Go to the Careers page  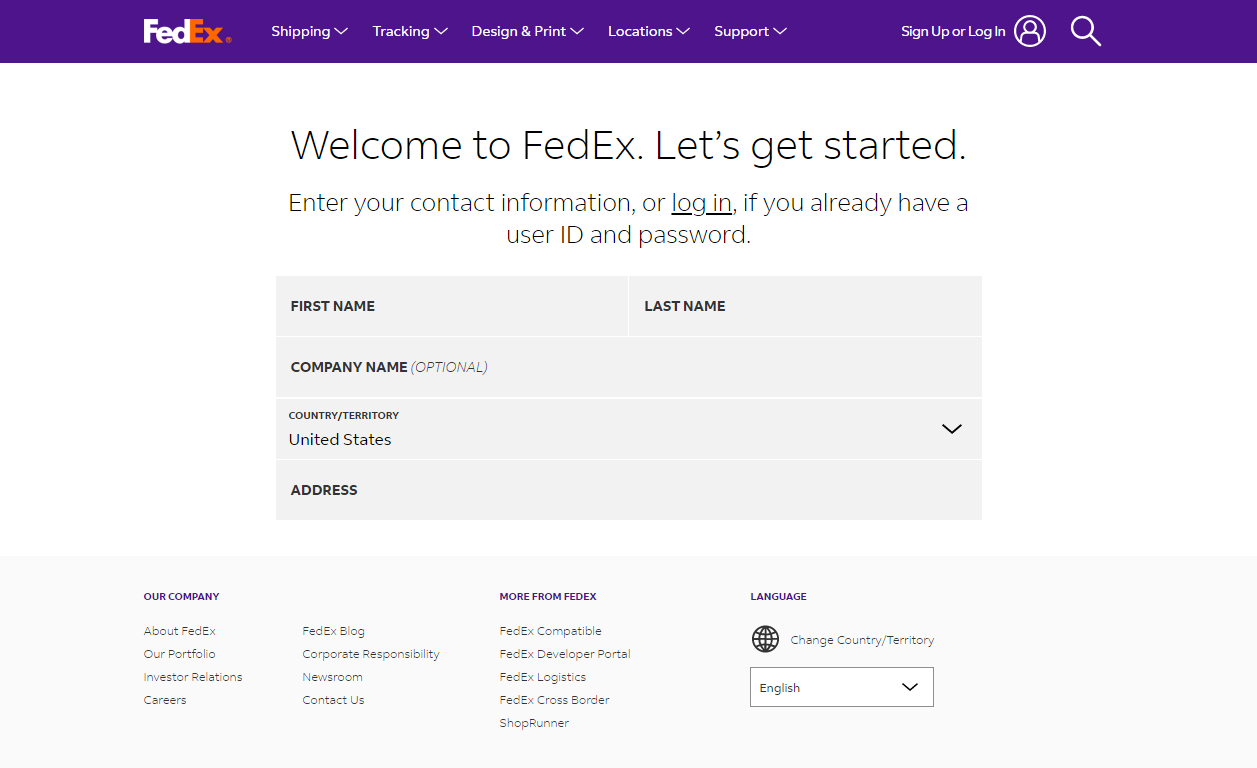[x=165, y=700]
